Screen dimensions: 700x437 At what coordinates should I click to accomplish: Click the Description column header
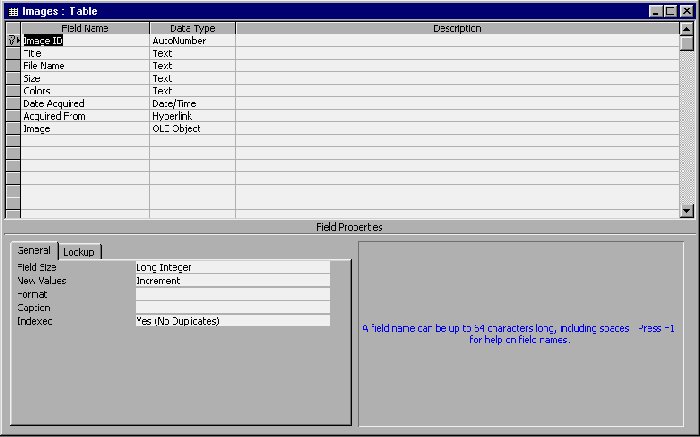[x=456, y=29]
